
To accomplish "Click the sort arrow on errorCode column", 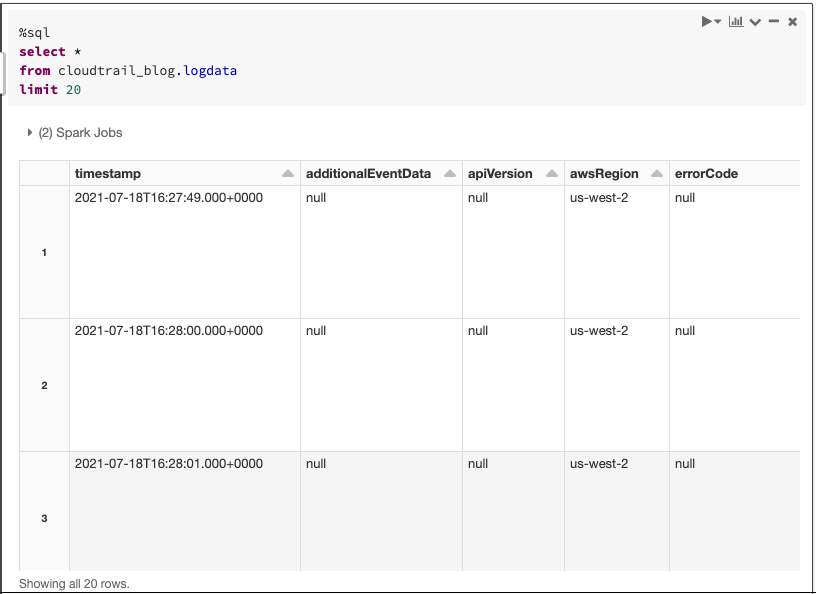I will click(789, 172).
